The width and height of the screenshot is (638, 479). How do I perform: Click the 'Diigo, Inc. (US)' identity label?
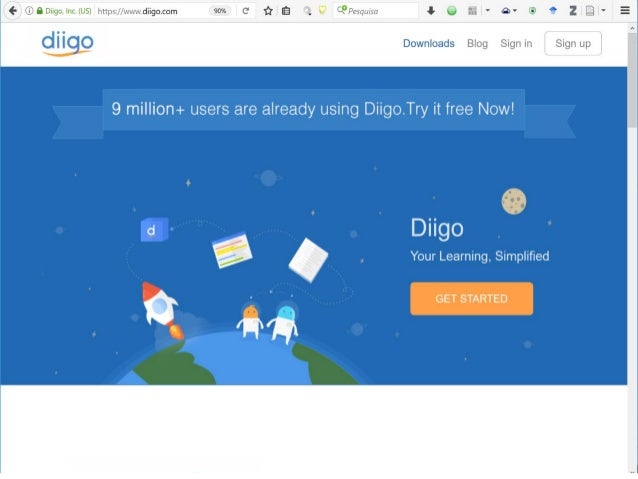(68, 11)
